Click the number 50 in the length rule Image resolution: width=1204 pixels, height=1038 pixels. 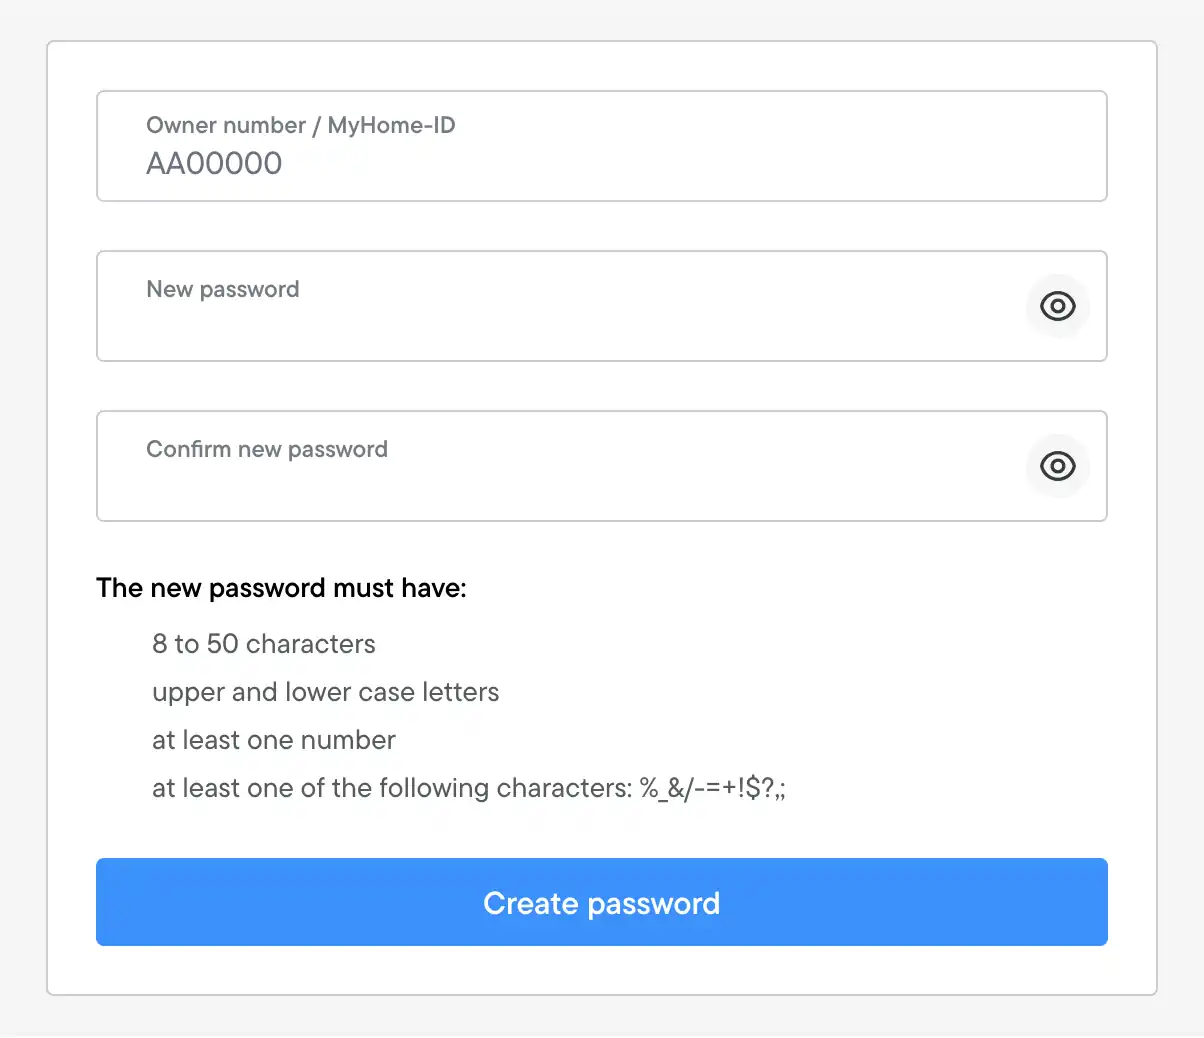tap(222, 644)
